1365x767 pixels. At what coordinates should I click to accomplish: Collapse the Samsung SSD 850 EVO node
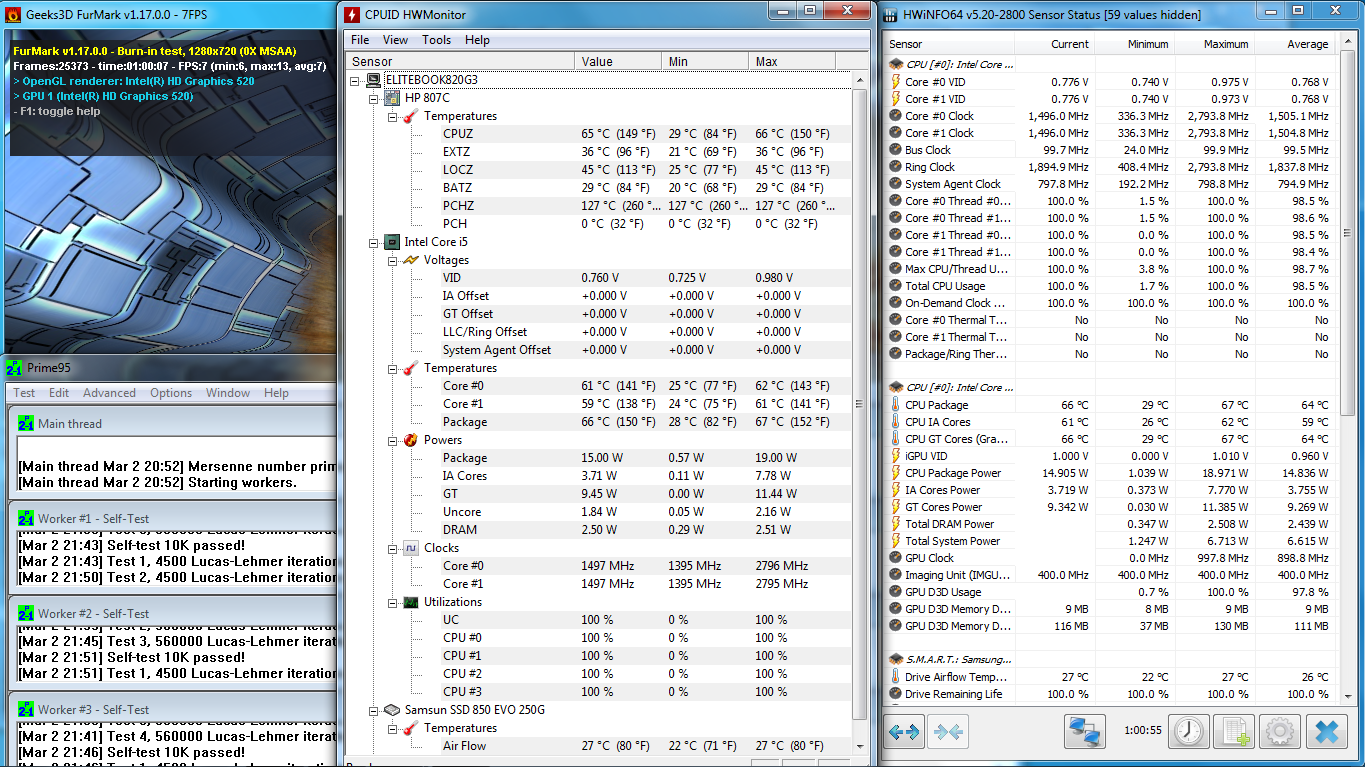click(375, 710)
